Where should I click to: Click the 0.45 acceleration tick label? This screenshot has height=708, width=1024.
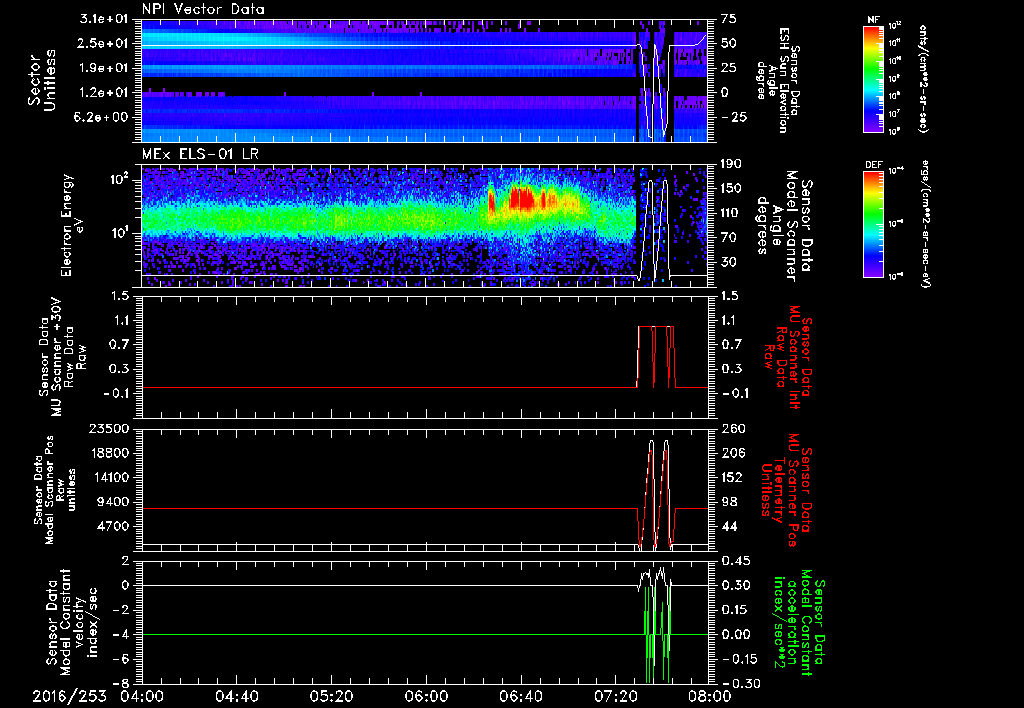point(737,561)
